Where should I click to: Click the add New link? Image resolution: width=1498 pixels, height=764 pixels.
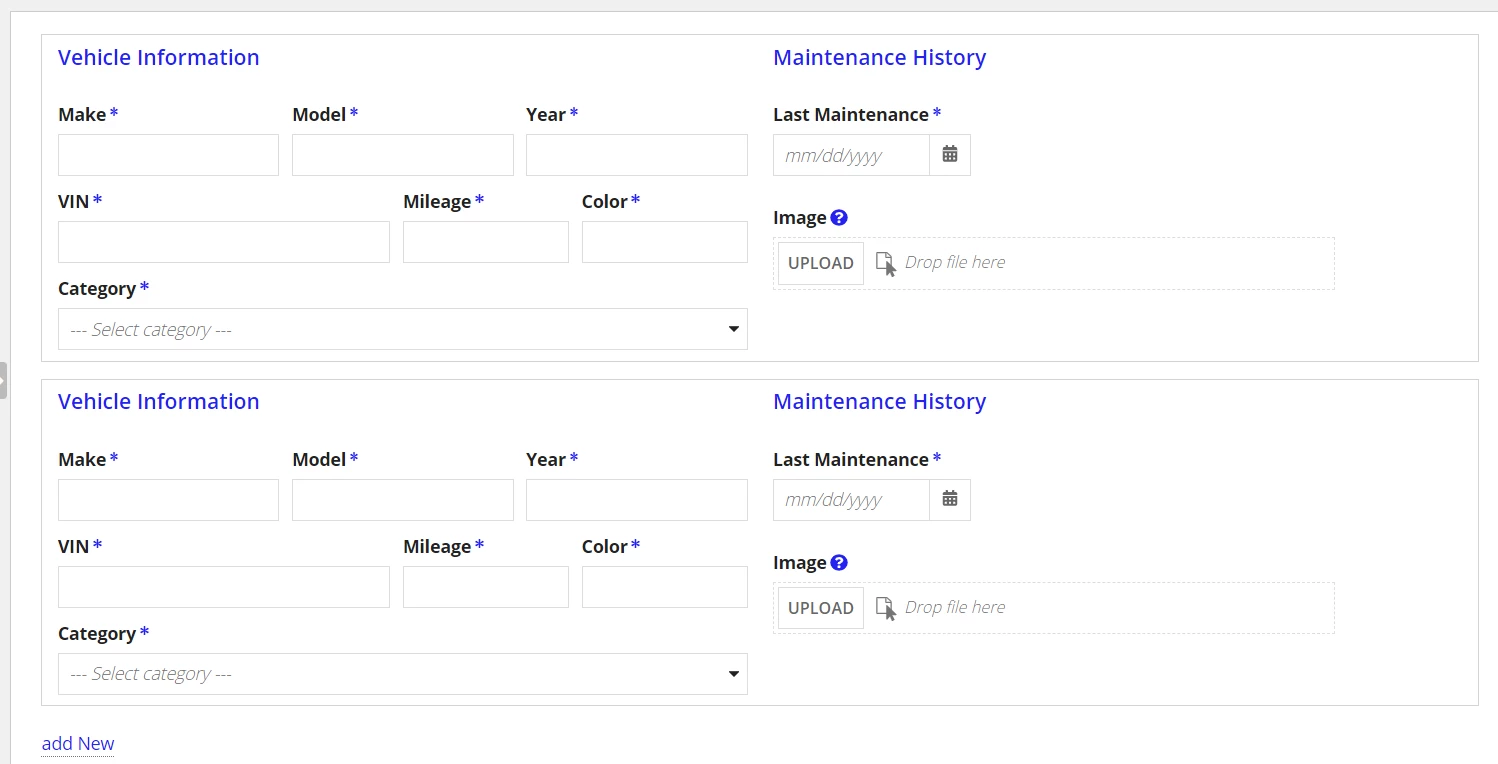78,743
